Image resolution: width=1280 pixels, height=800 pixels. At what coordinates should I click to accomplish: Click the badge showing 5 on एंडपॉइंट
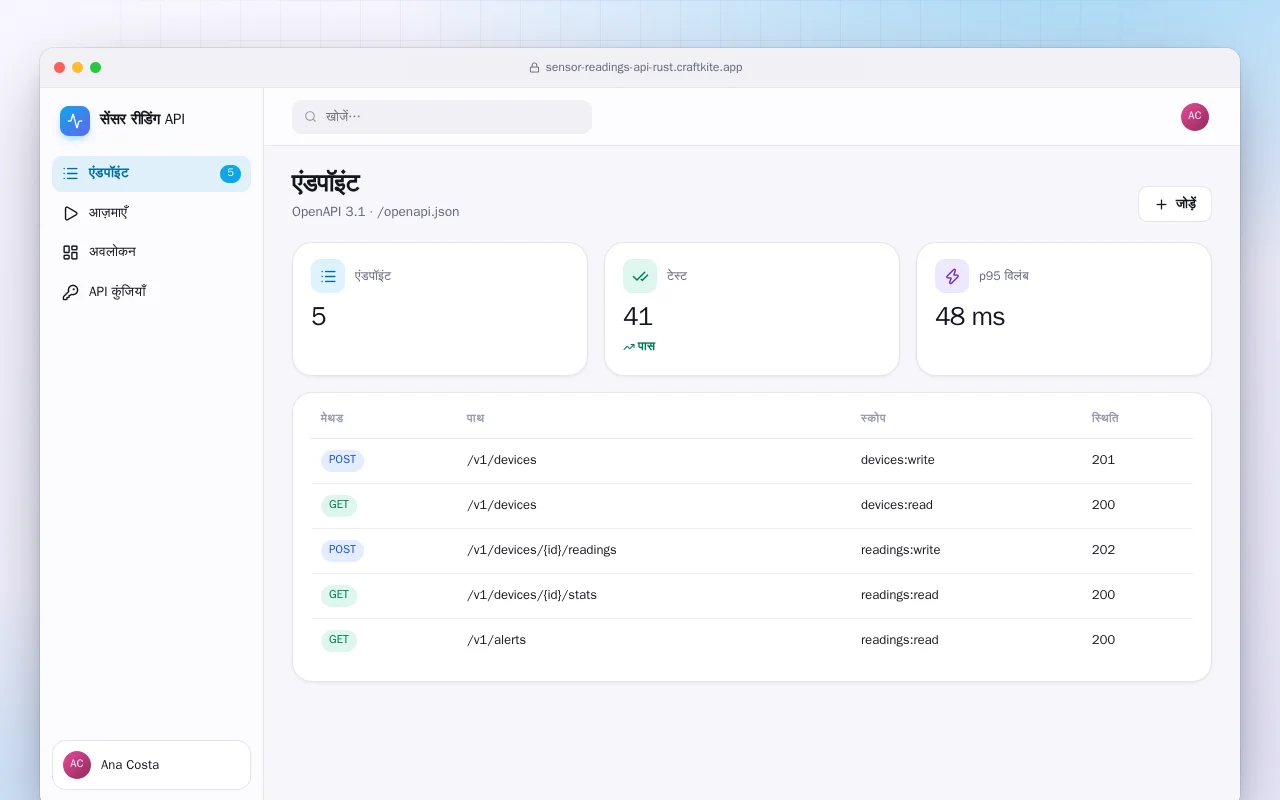tap(230, 174)
